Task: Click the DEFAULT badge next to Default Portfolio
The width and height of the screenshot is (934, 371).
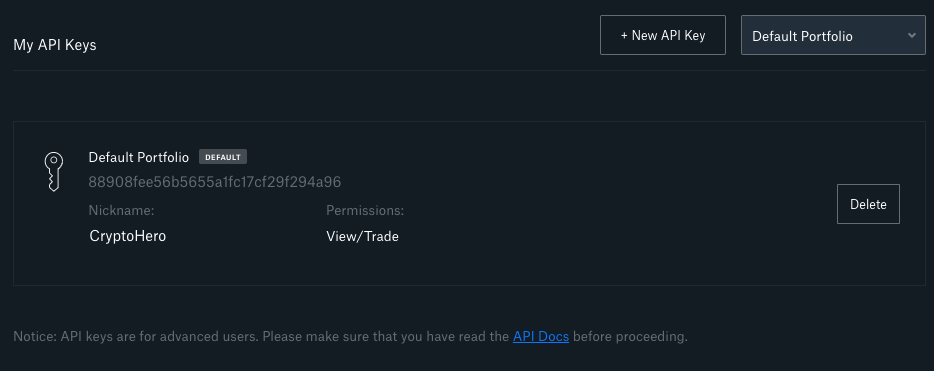Action: 223,157
